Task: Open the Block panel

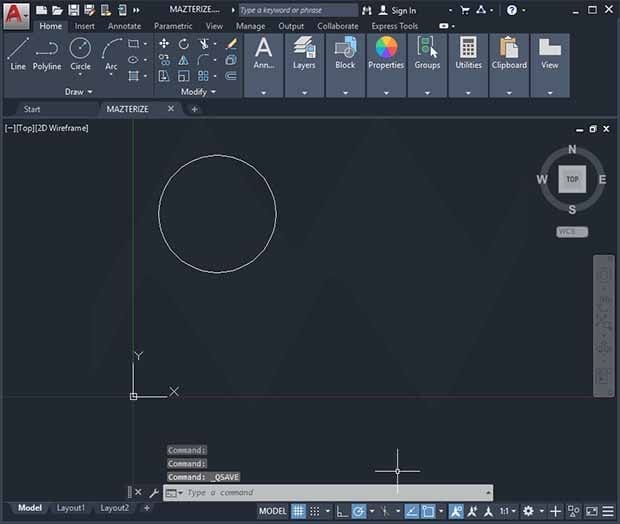Action: tap(345, 65)
